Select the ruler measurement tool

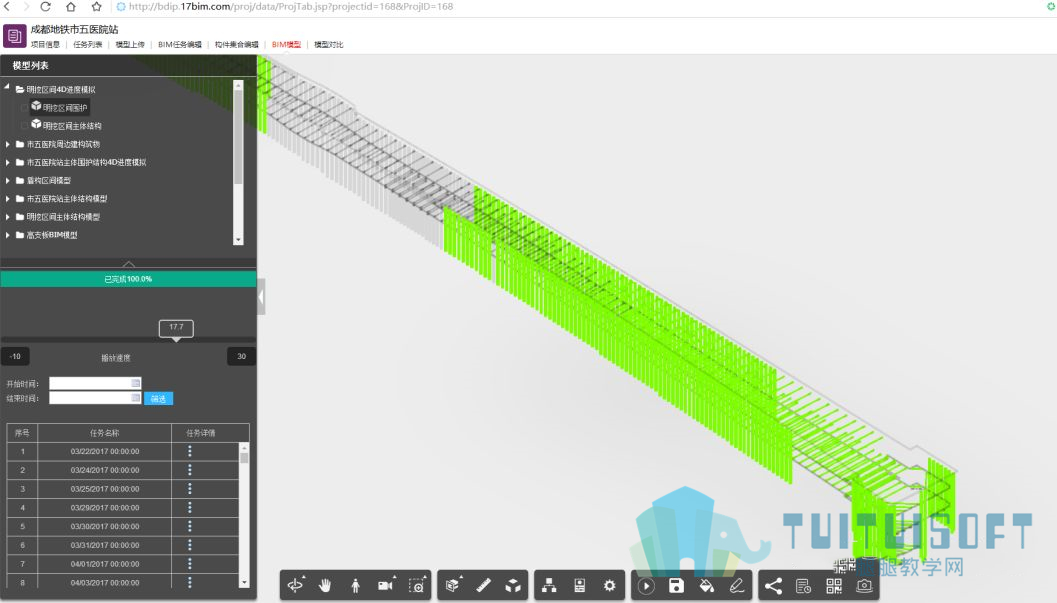click(x=483, y=585)
